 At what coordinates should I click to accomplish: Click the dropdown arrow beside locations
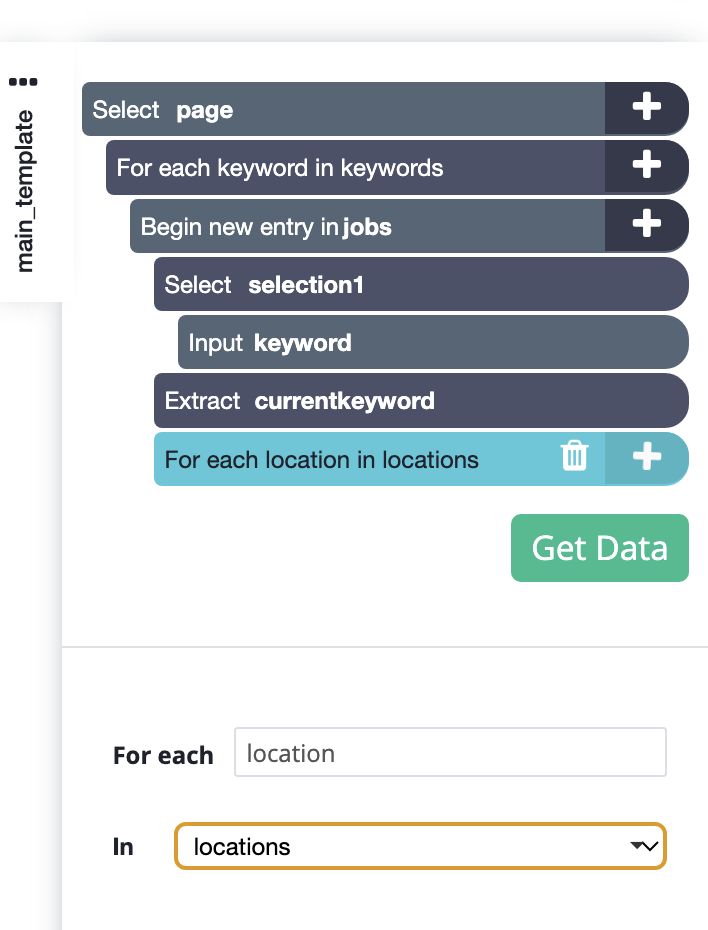click(644, 846)
